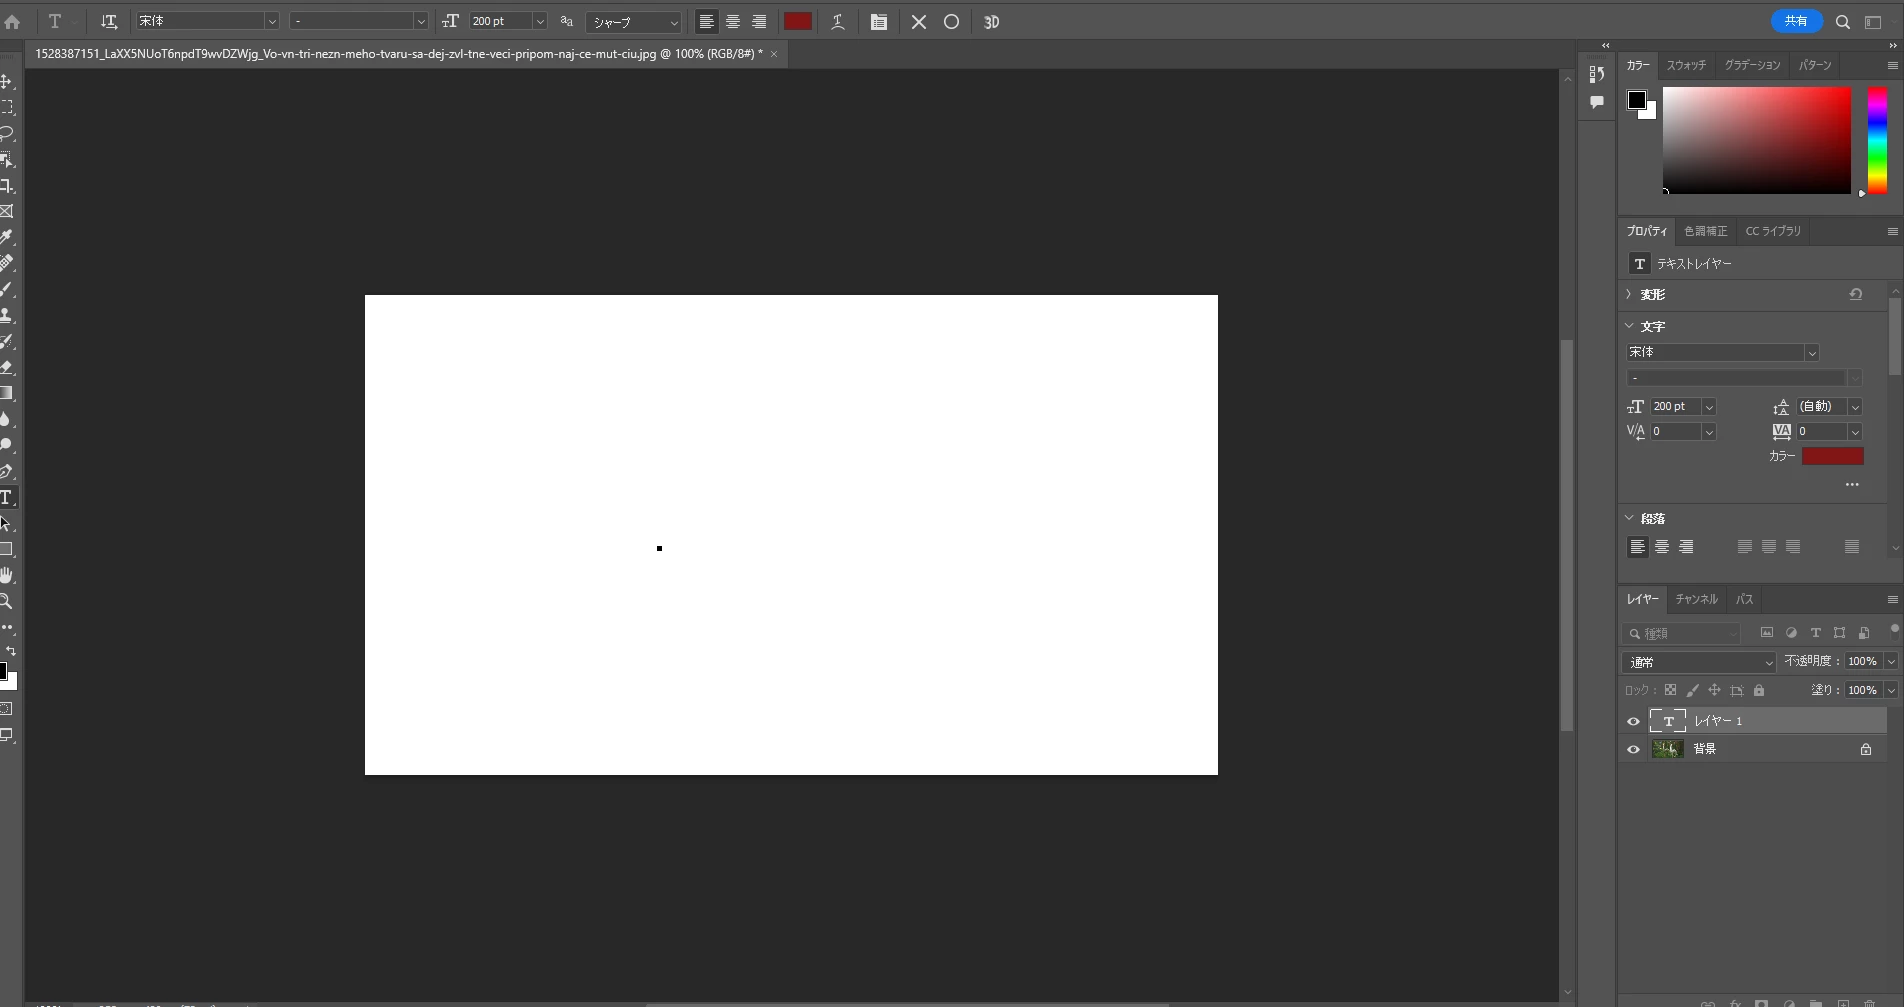Viewport: 1904px width, 1007px height.
Task: Open the character and paragraph panels icon
Action: [879, 22]
